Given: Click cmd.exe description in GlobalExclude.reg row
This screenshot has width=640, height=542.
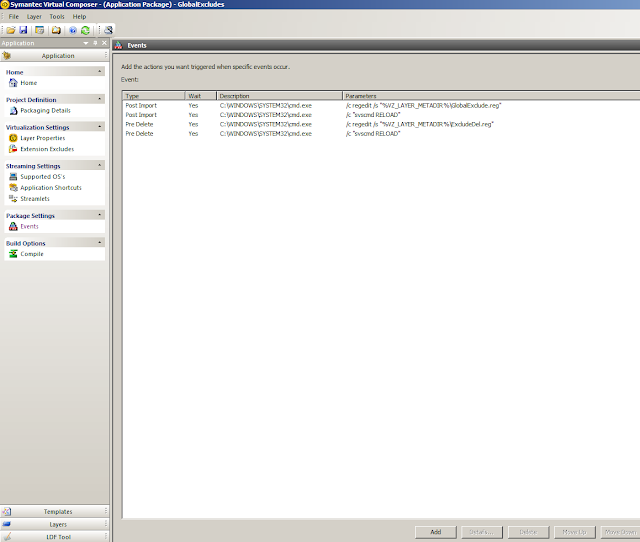Looking at the screenshot, I should (266, 106).
